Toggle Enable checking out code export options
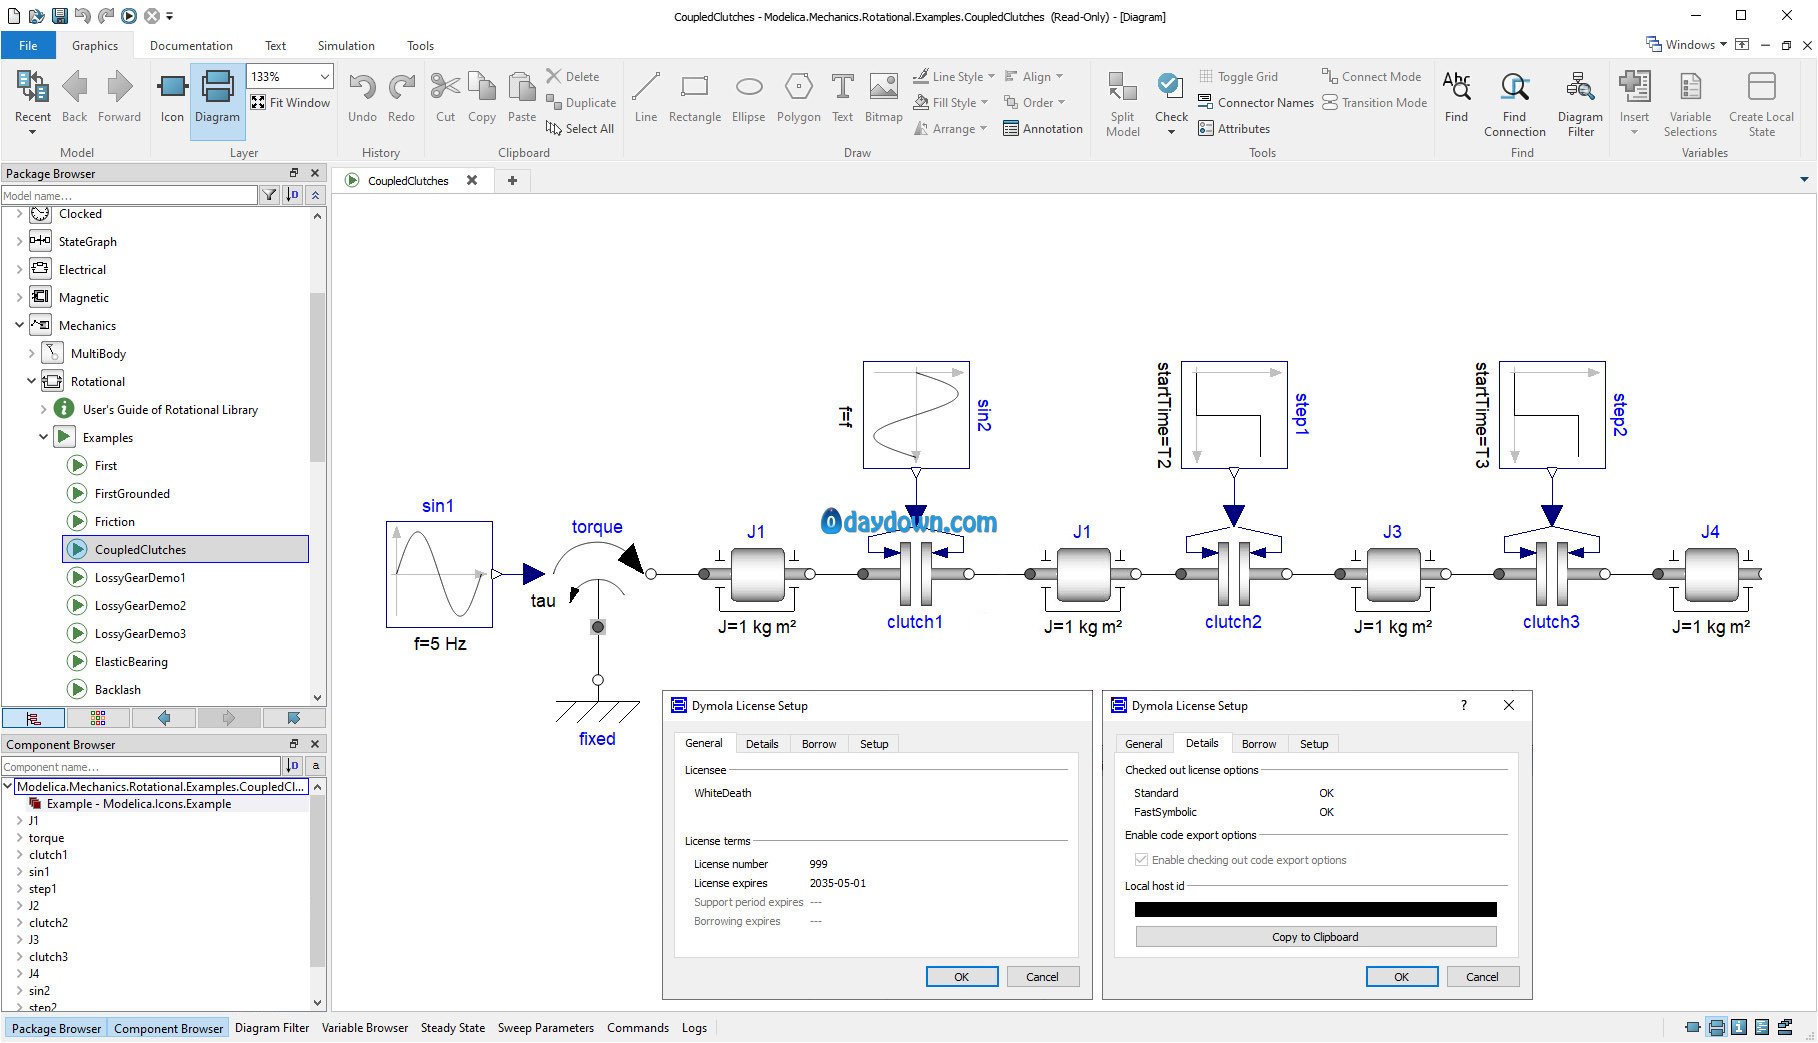The width and height of the screenshot is (1818, 1043). [1240, 860]
